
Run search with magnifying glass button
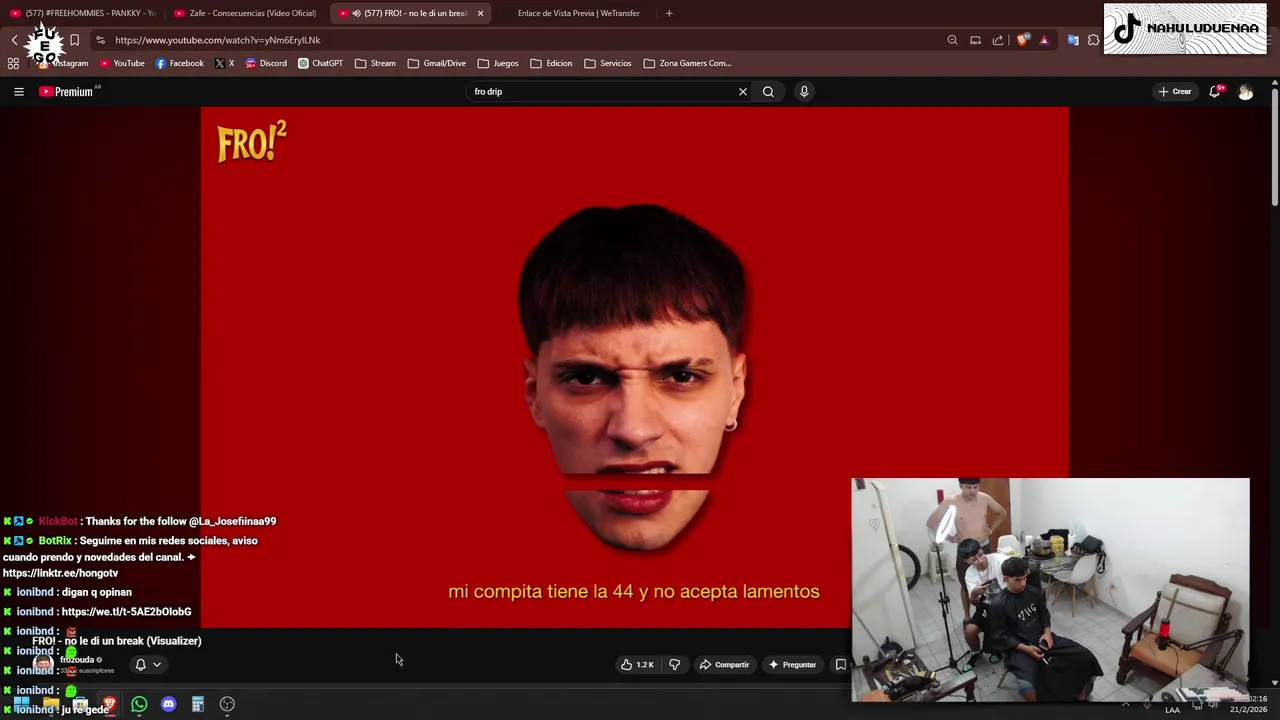768,91
